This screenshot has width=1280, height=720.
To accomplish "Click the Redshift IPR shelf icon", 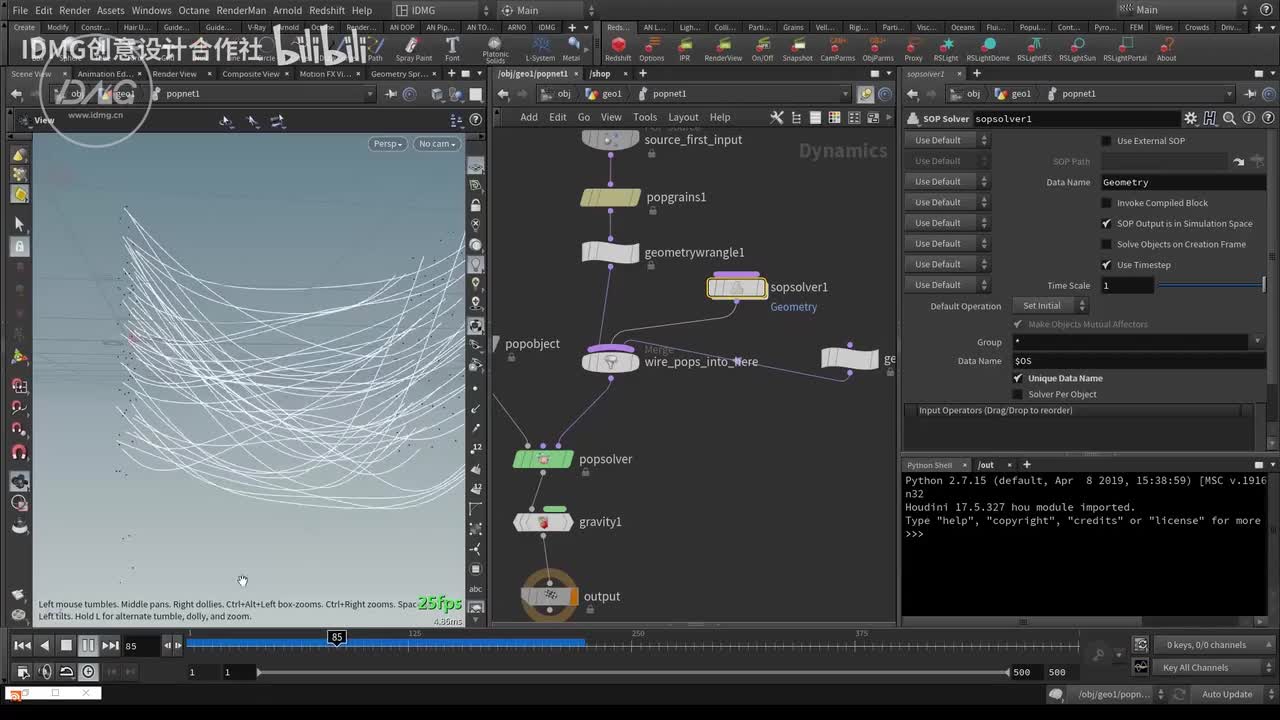I will point(685,49).
